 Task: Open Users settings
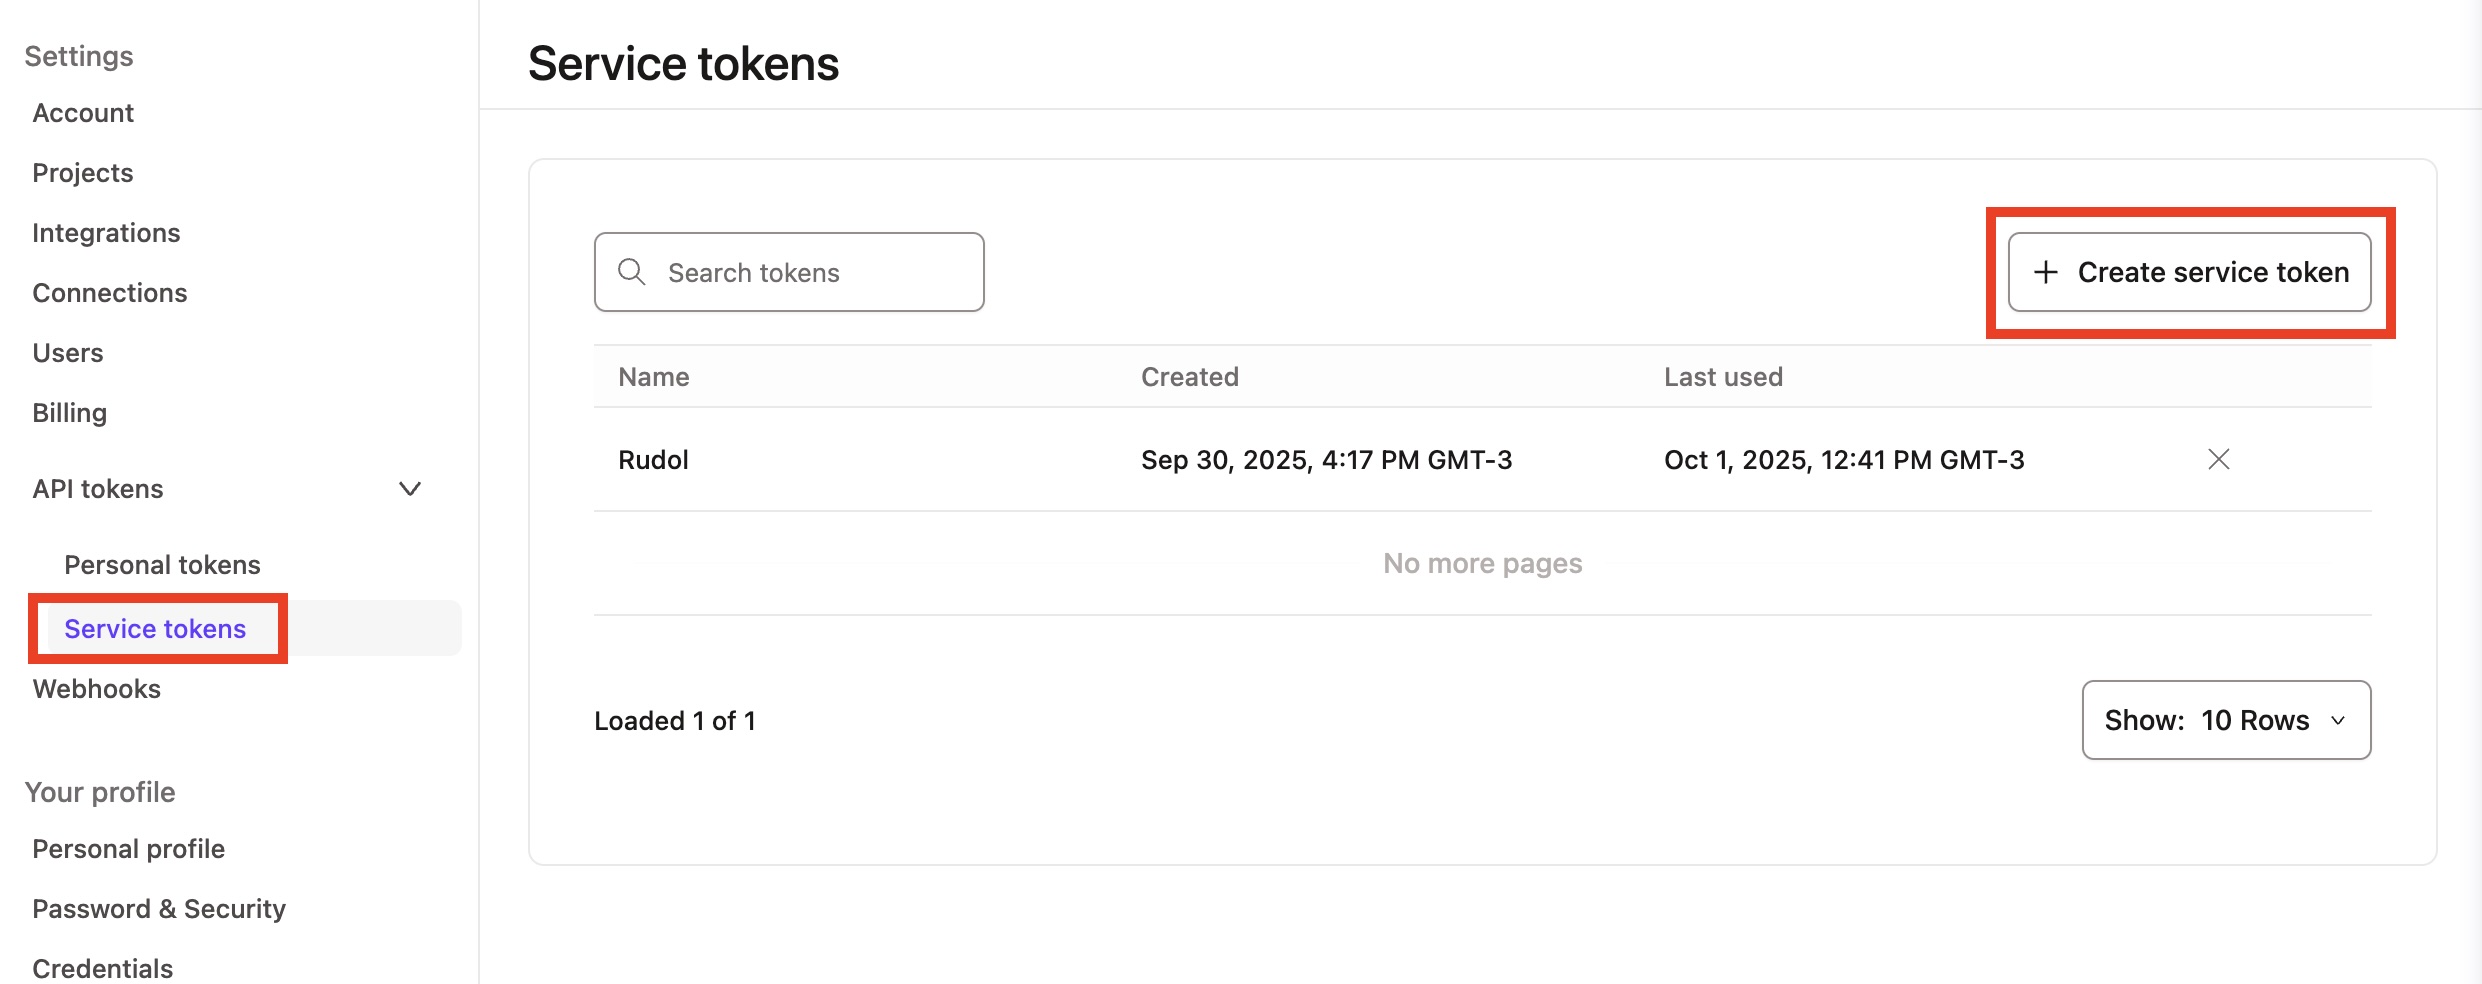click(68, 353)
